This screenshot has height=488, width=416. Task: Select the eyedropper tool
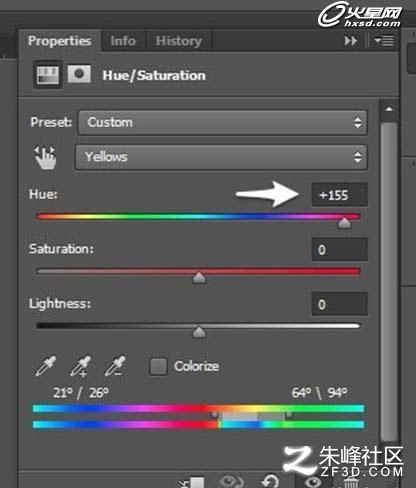coord(46,366)
